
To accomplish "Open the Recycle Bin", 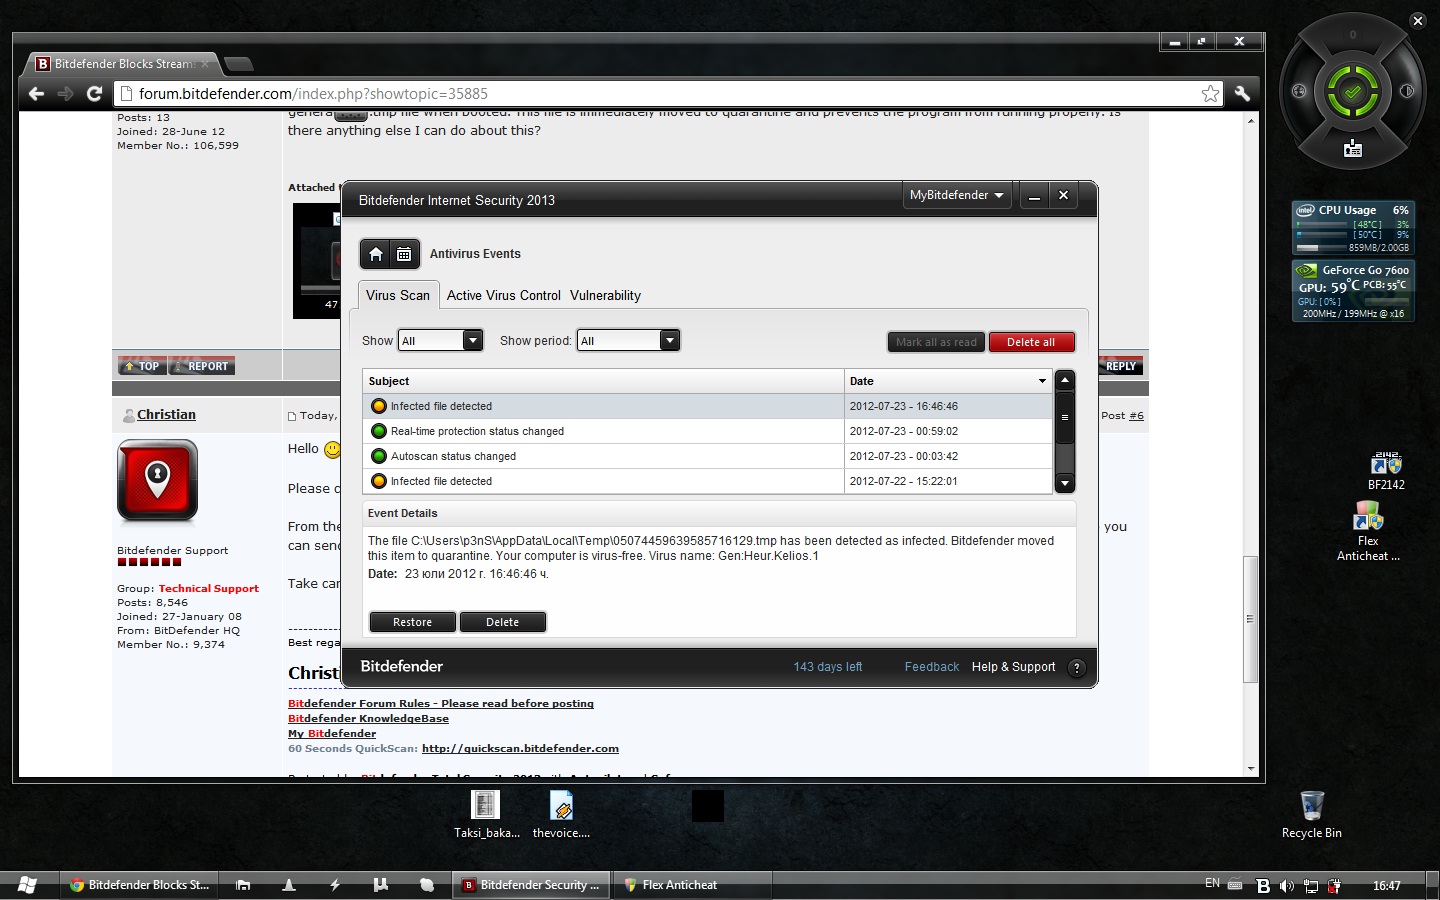I will [1312, 814].
